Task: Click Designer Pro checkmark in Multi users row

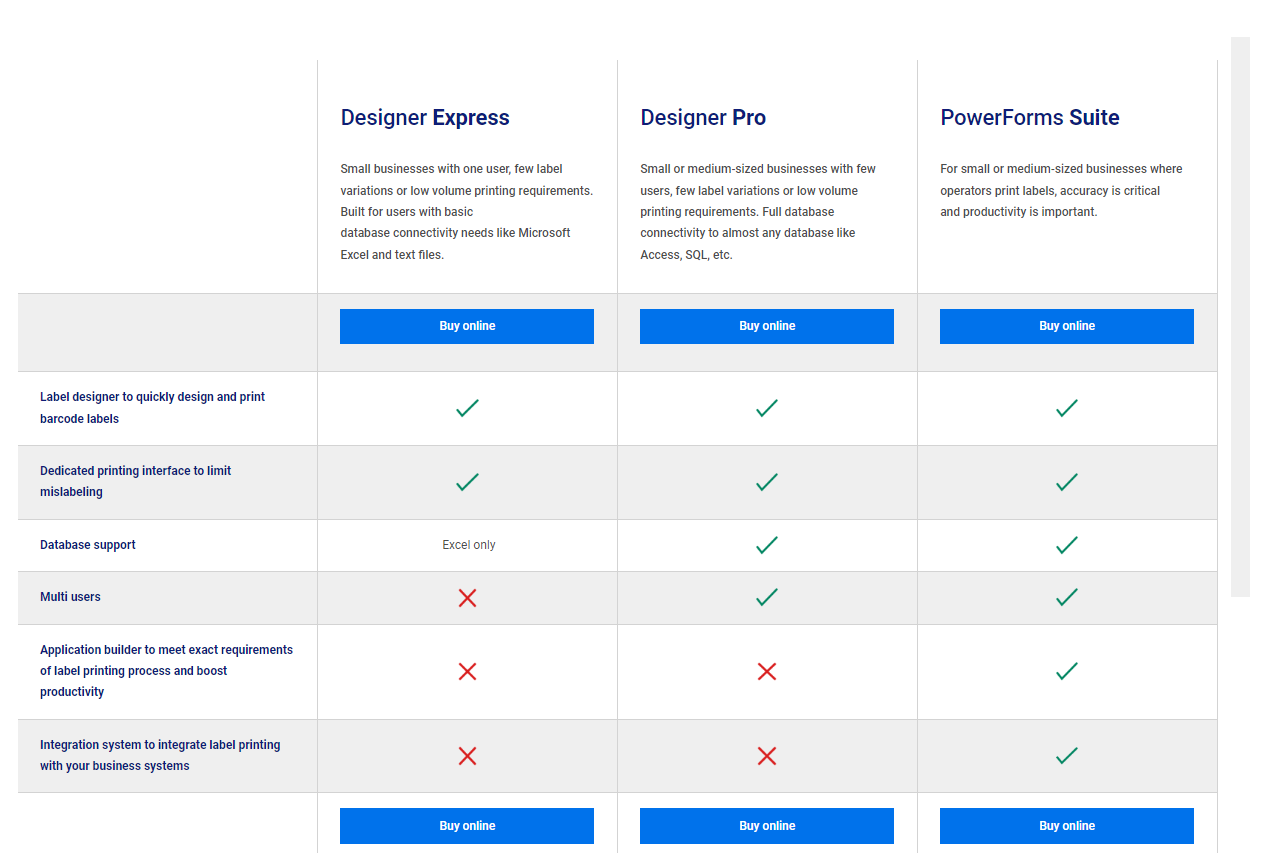Action: pyautogui.click(x=767, y=597)
